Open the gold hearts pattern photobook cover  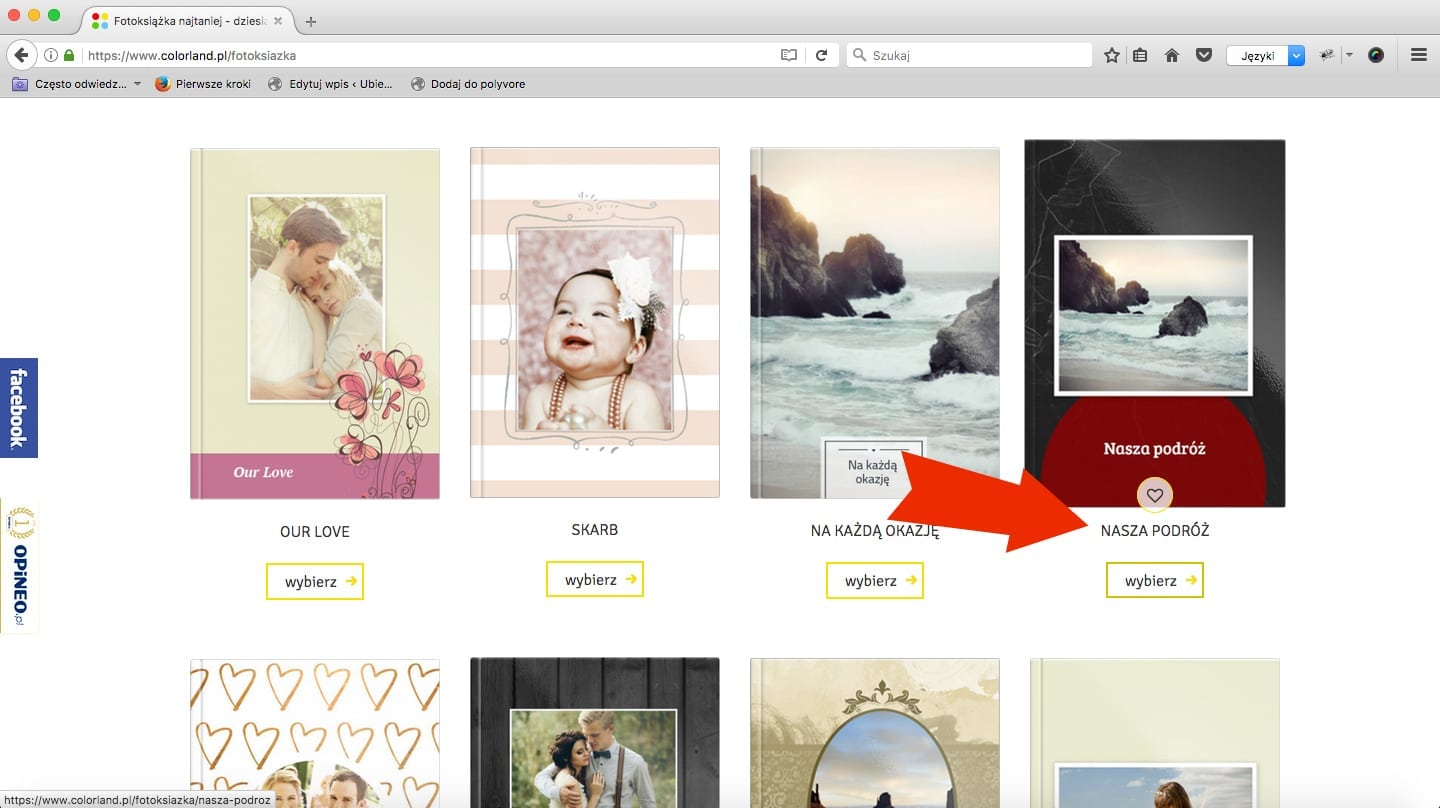[315, 733]
